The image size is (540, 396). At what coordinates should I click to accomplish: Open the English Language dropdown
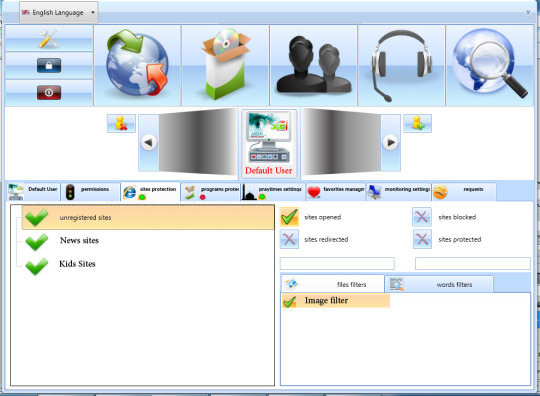tap(59, 12)
